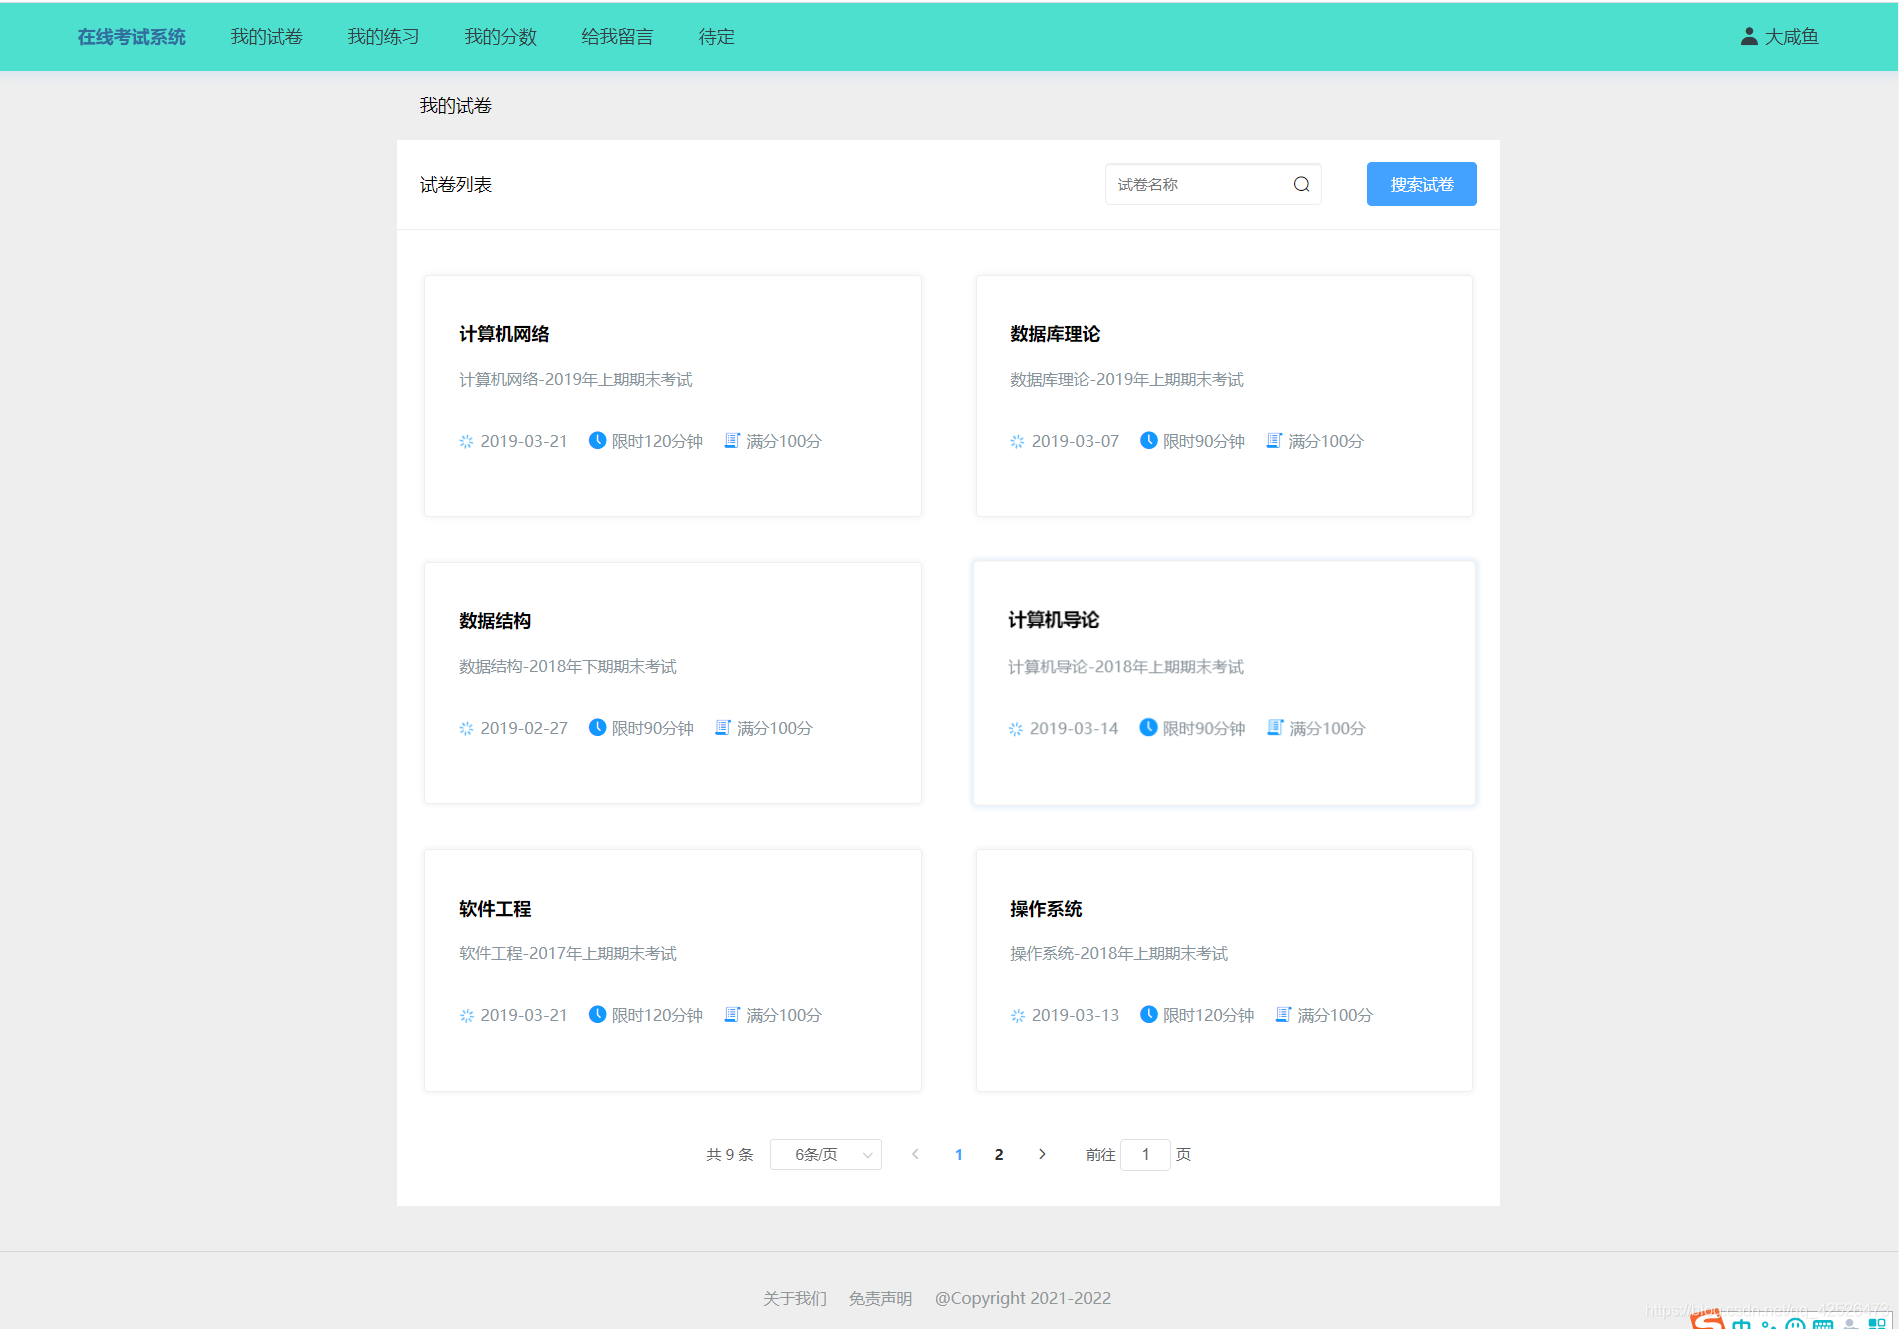
Task: Click 限时120分钟 on 操作系统 card
Action: coord(1209,1015)
